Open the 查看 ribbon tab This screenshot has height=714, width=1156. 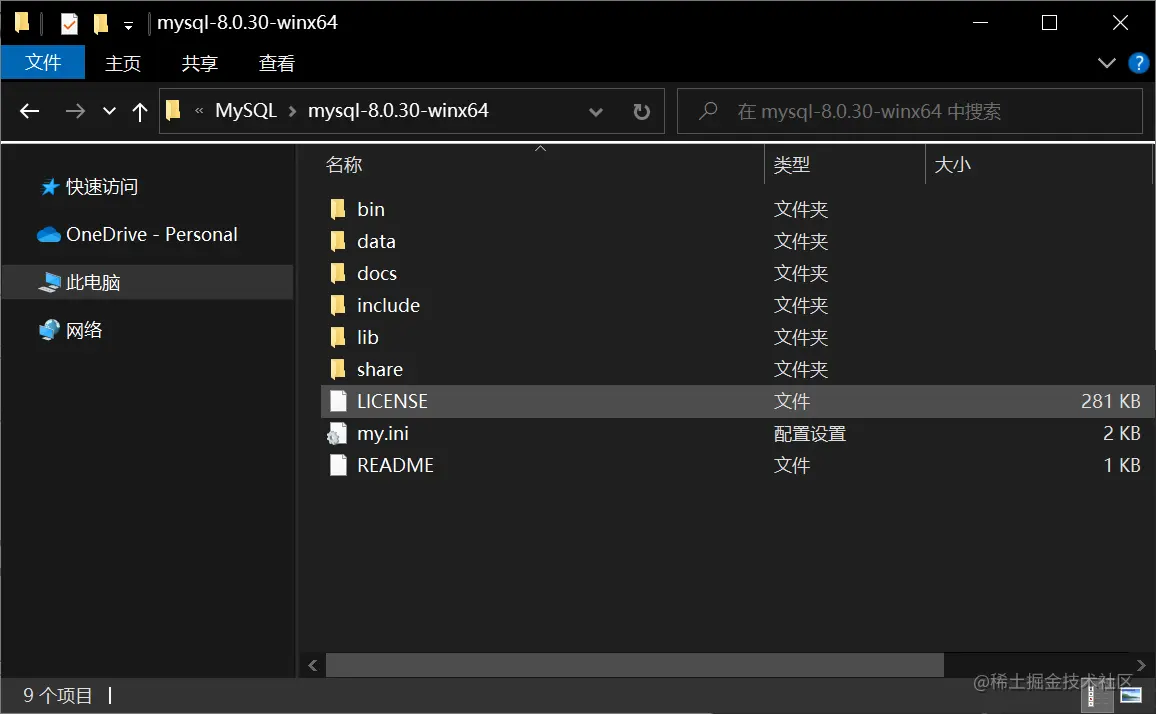coord(276,63)
